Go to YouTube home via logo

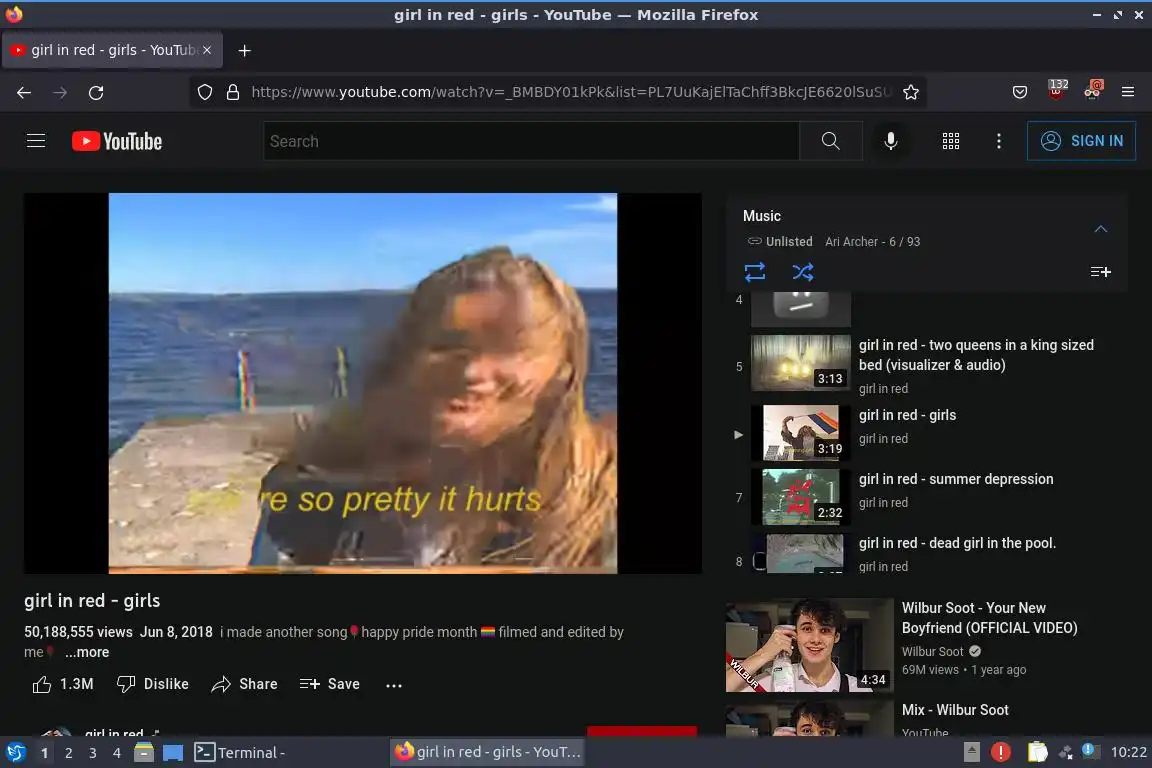pos(117,141)
